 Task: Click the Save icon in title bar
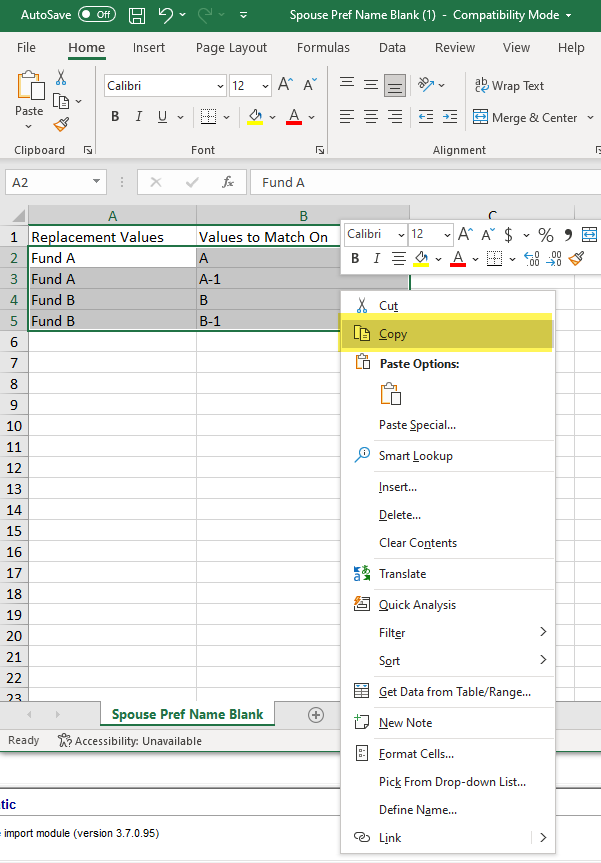point(137,15)
